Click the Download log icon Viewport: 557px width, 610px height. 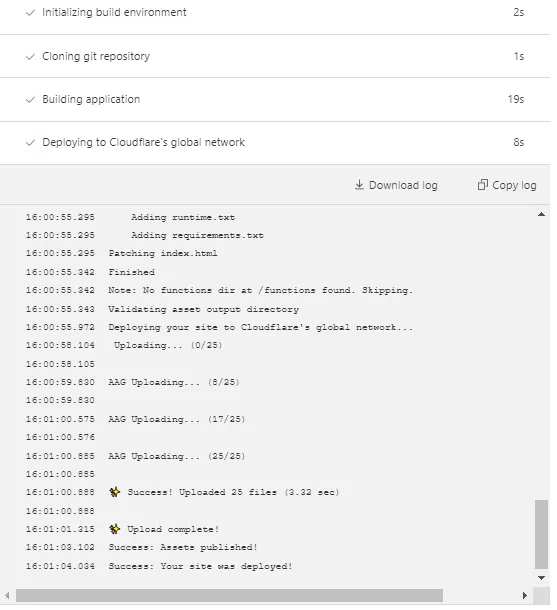(359, 185)
